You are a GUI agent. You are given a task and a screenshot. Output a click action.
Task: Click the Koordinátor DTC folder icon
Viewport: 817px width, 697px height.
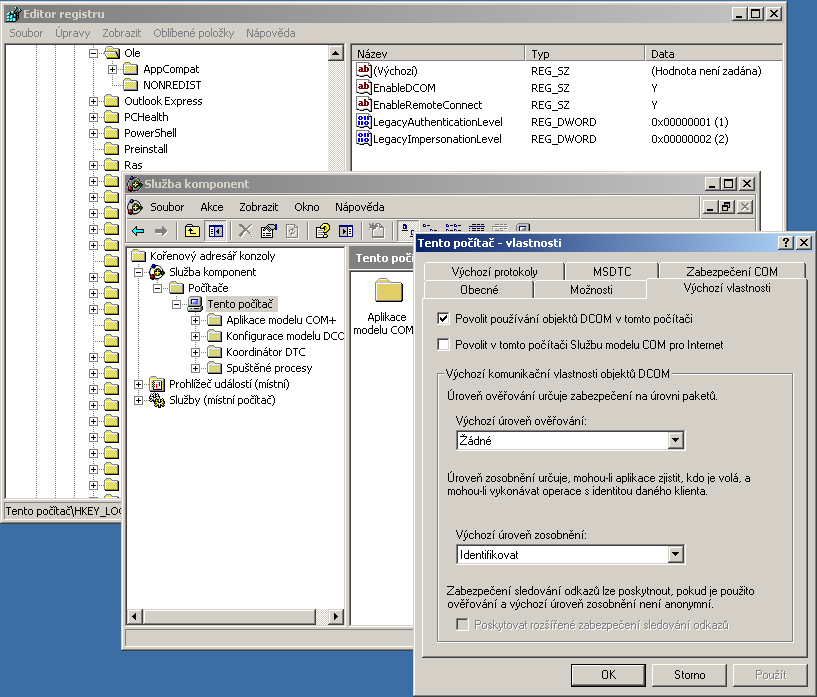pos(215,352)
